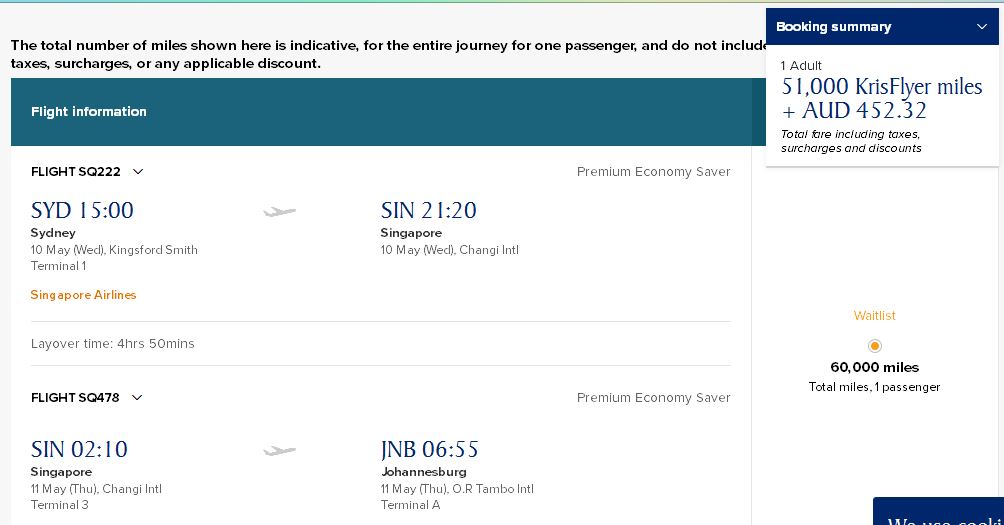Click the Layover time 4hrs 50mins row
Screen dimensions: 1004x525
coord(380,344)
